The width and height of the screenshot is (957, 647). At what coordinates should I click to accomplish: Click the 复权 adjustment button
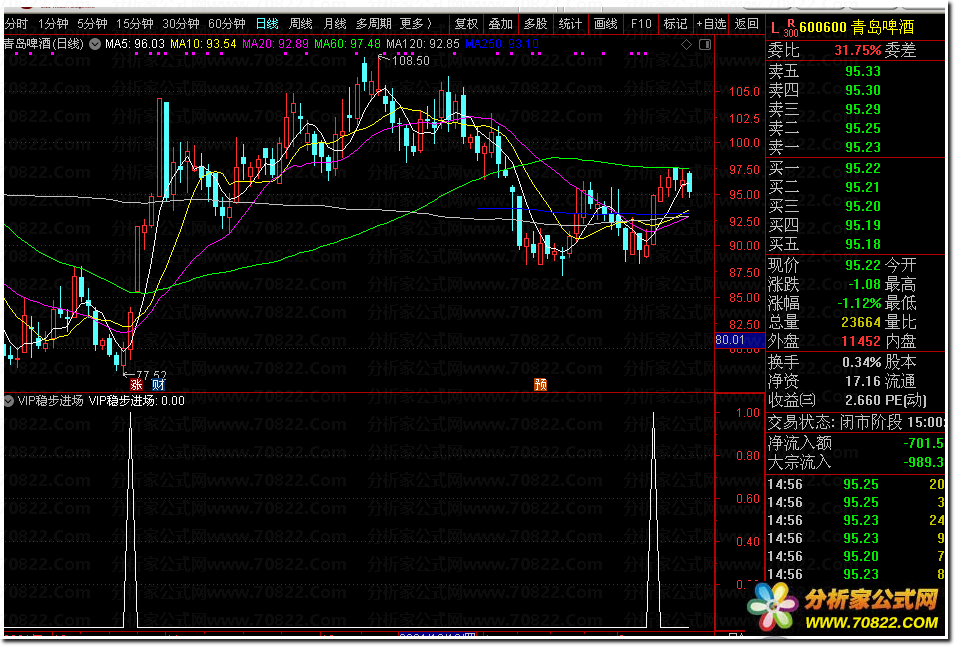pos(466,24)
